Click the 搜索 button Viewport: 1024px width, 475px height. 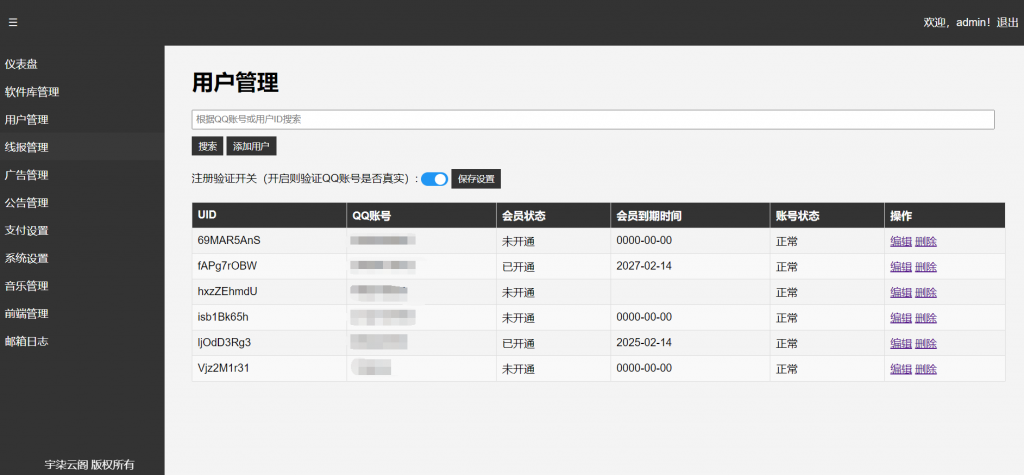207,147
